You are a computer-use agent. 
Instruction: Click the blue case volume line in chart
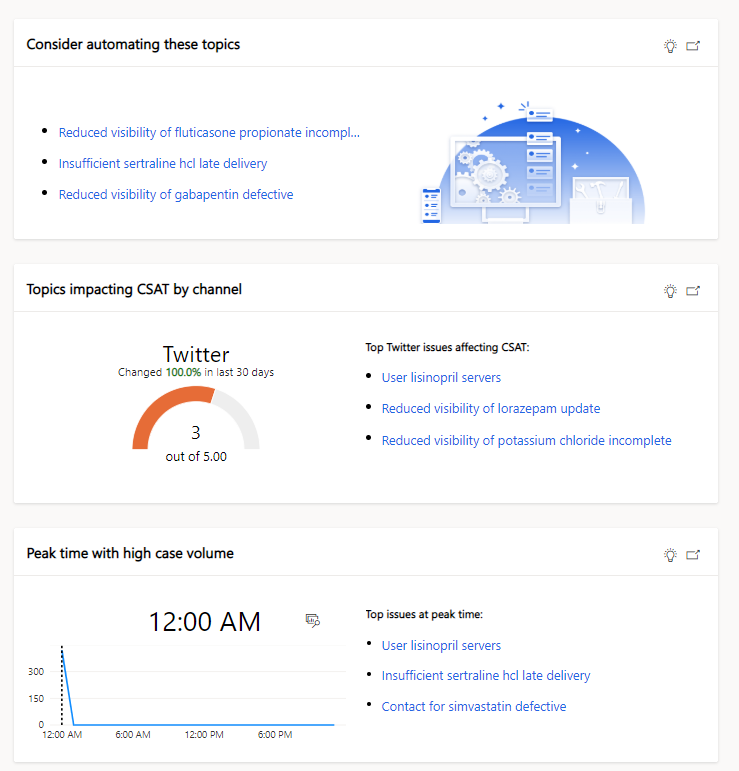pos(197,724)
